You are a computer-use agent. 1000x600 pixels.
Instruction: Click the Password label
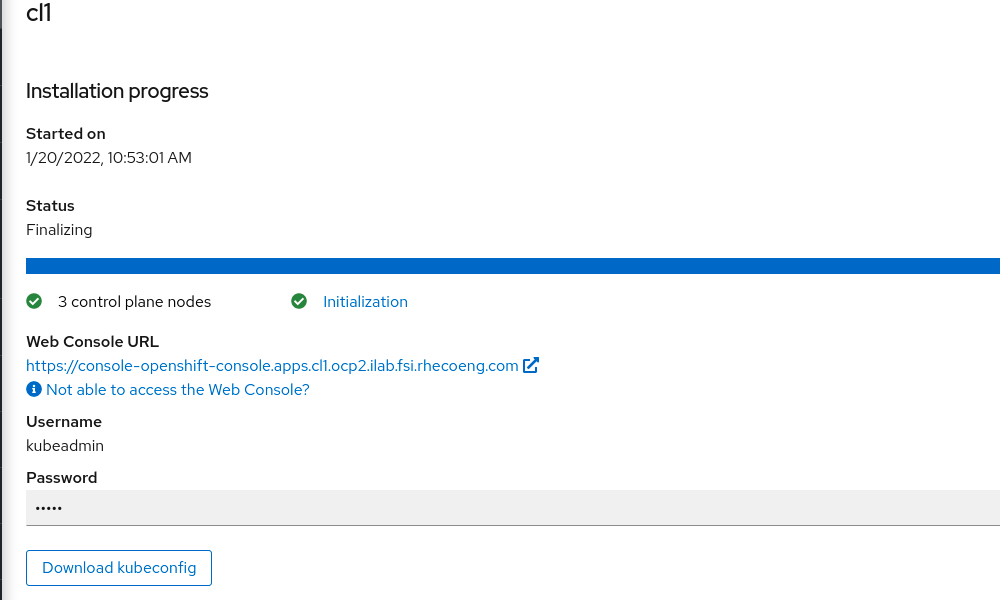62,478
